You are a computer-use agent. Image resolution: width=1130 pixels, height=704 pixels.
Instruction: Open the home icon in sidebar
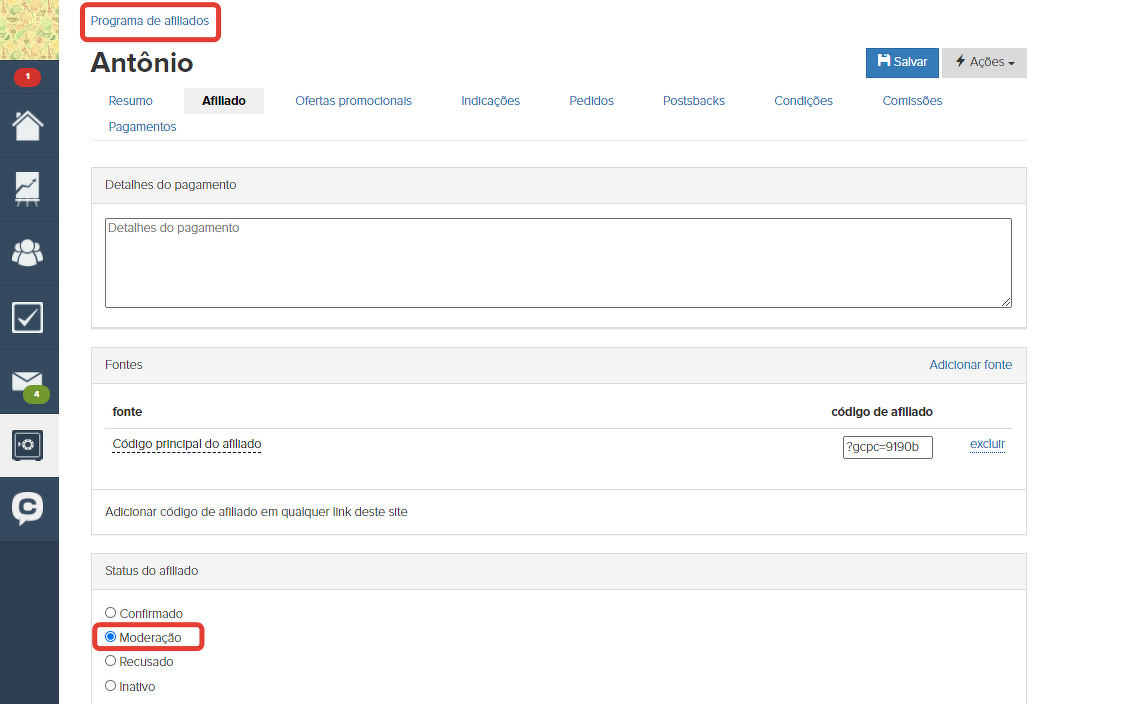point(28,126)
